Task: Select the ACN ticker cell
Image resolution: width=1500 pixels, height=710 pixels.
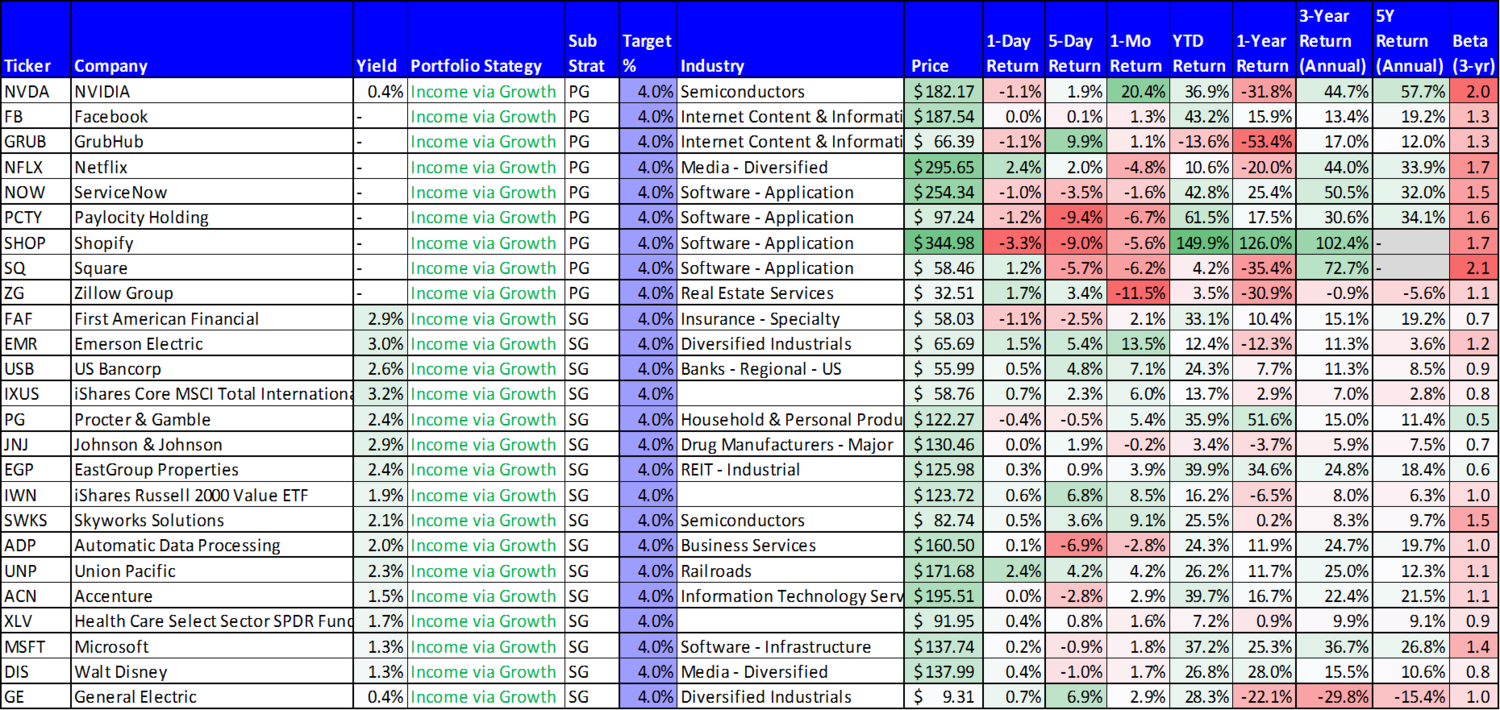Action: [x=36, y=596]
